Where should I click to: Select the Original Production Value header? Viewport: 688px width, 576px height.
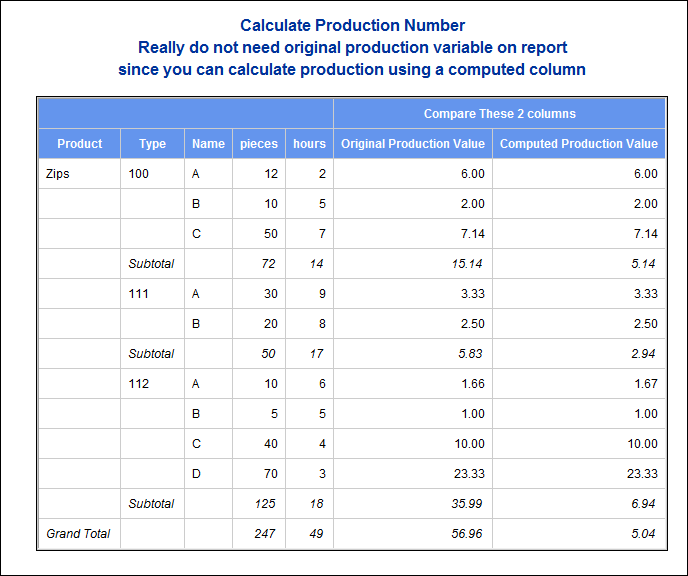point(413,143)
